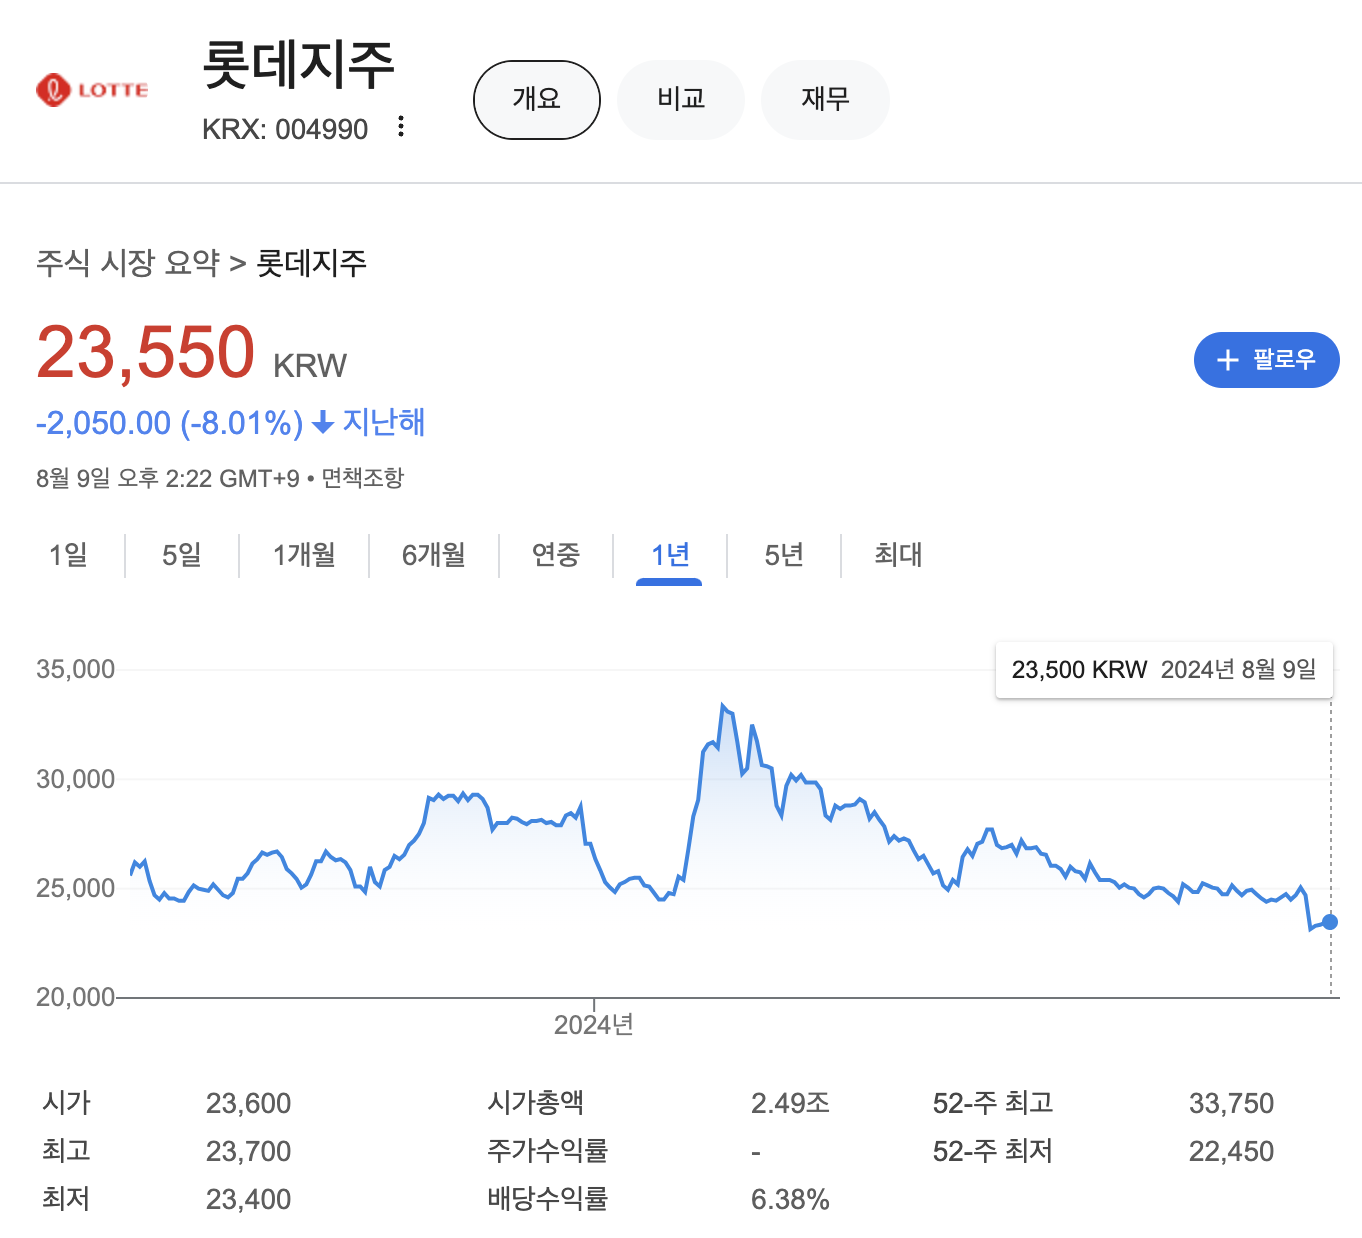Click the -2,050.00 (-8.01%) change value
Viewport: 1362px width, 1238px height.
tap(169, 423)
